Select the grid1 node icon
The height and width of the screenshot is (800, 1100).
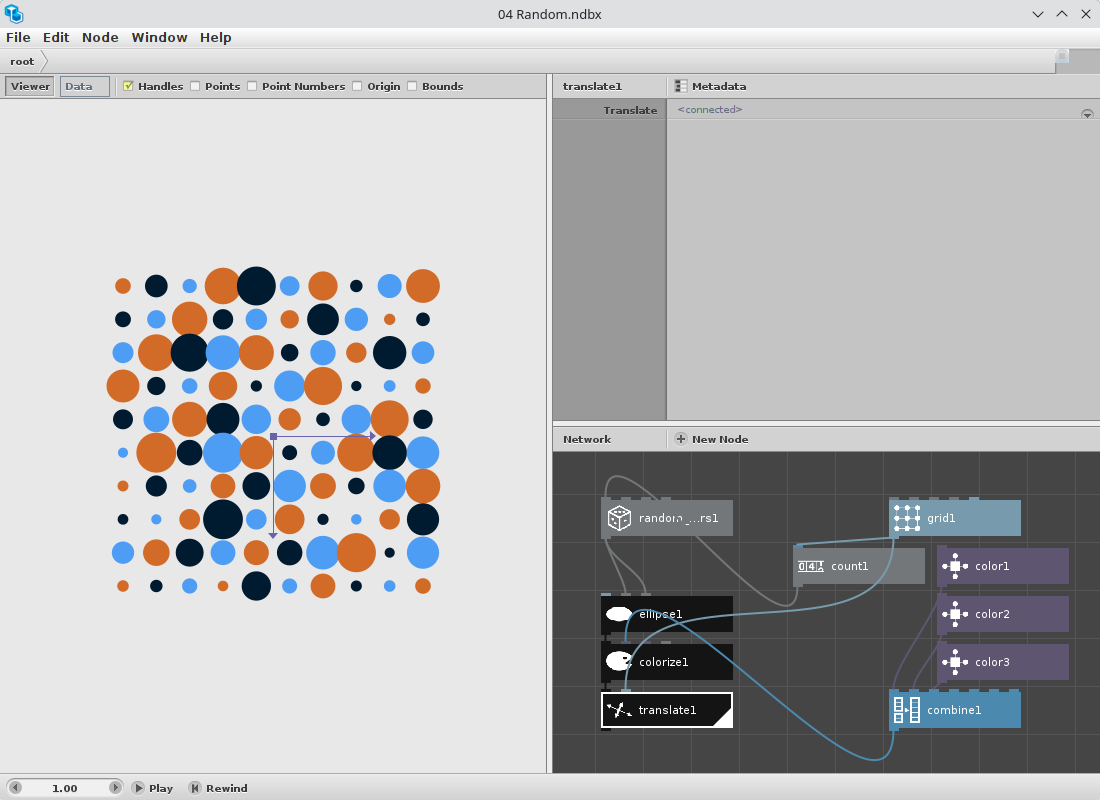pos(907,518)
